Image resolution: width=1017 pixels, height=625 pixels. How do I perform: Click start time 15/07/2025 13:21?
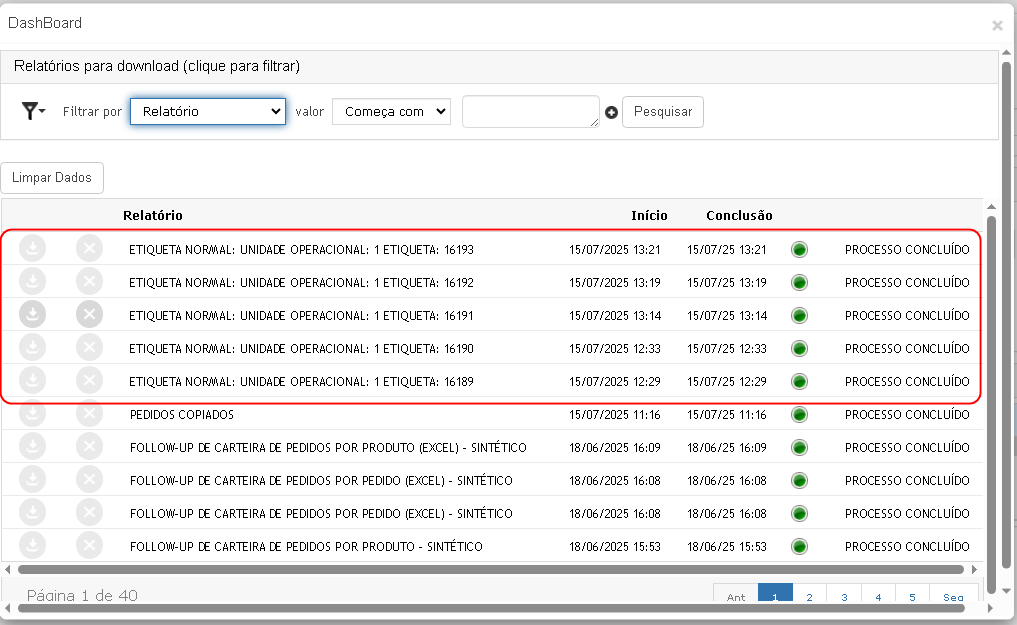(x=615, y=250)
